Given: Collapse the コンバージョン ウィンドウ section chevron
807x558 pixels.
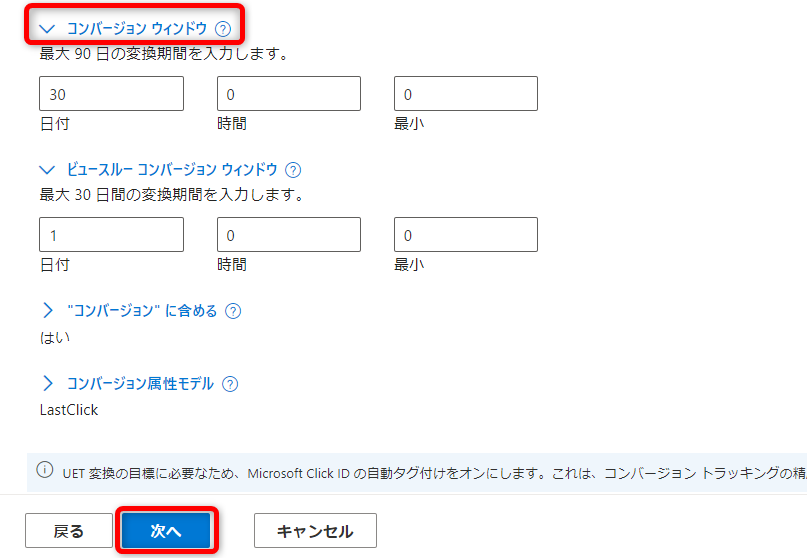Looking at the screenshot, I should tap(47, 29).
